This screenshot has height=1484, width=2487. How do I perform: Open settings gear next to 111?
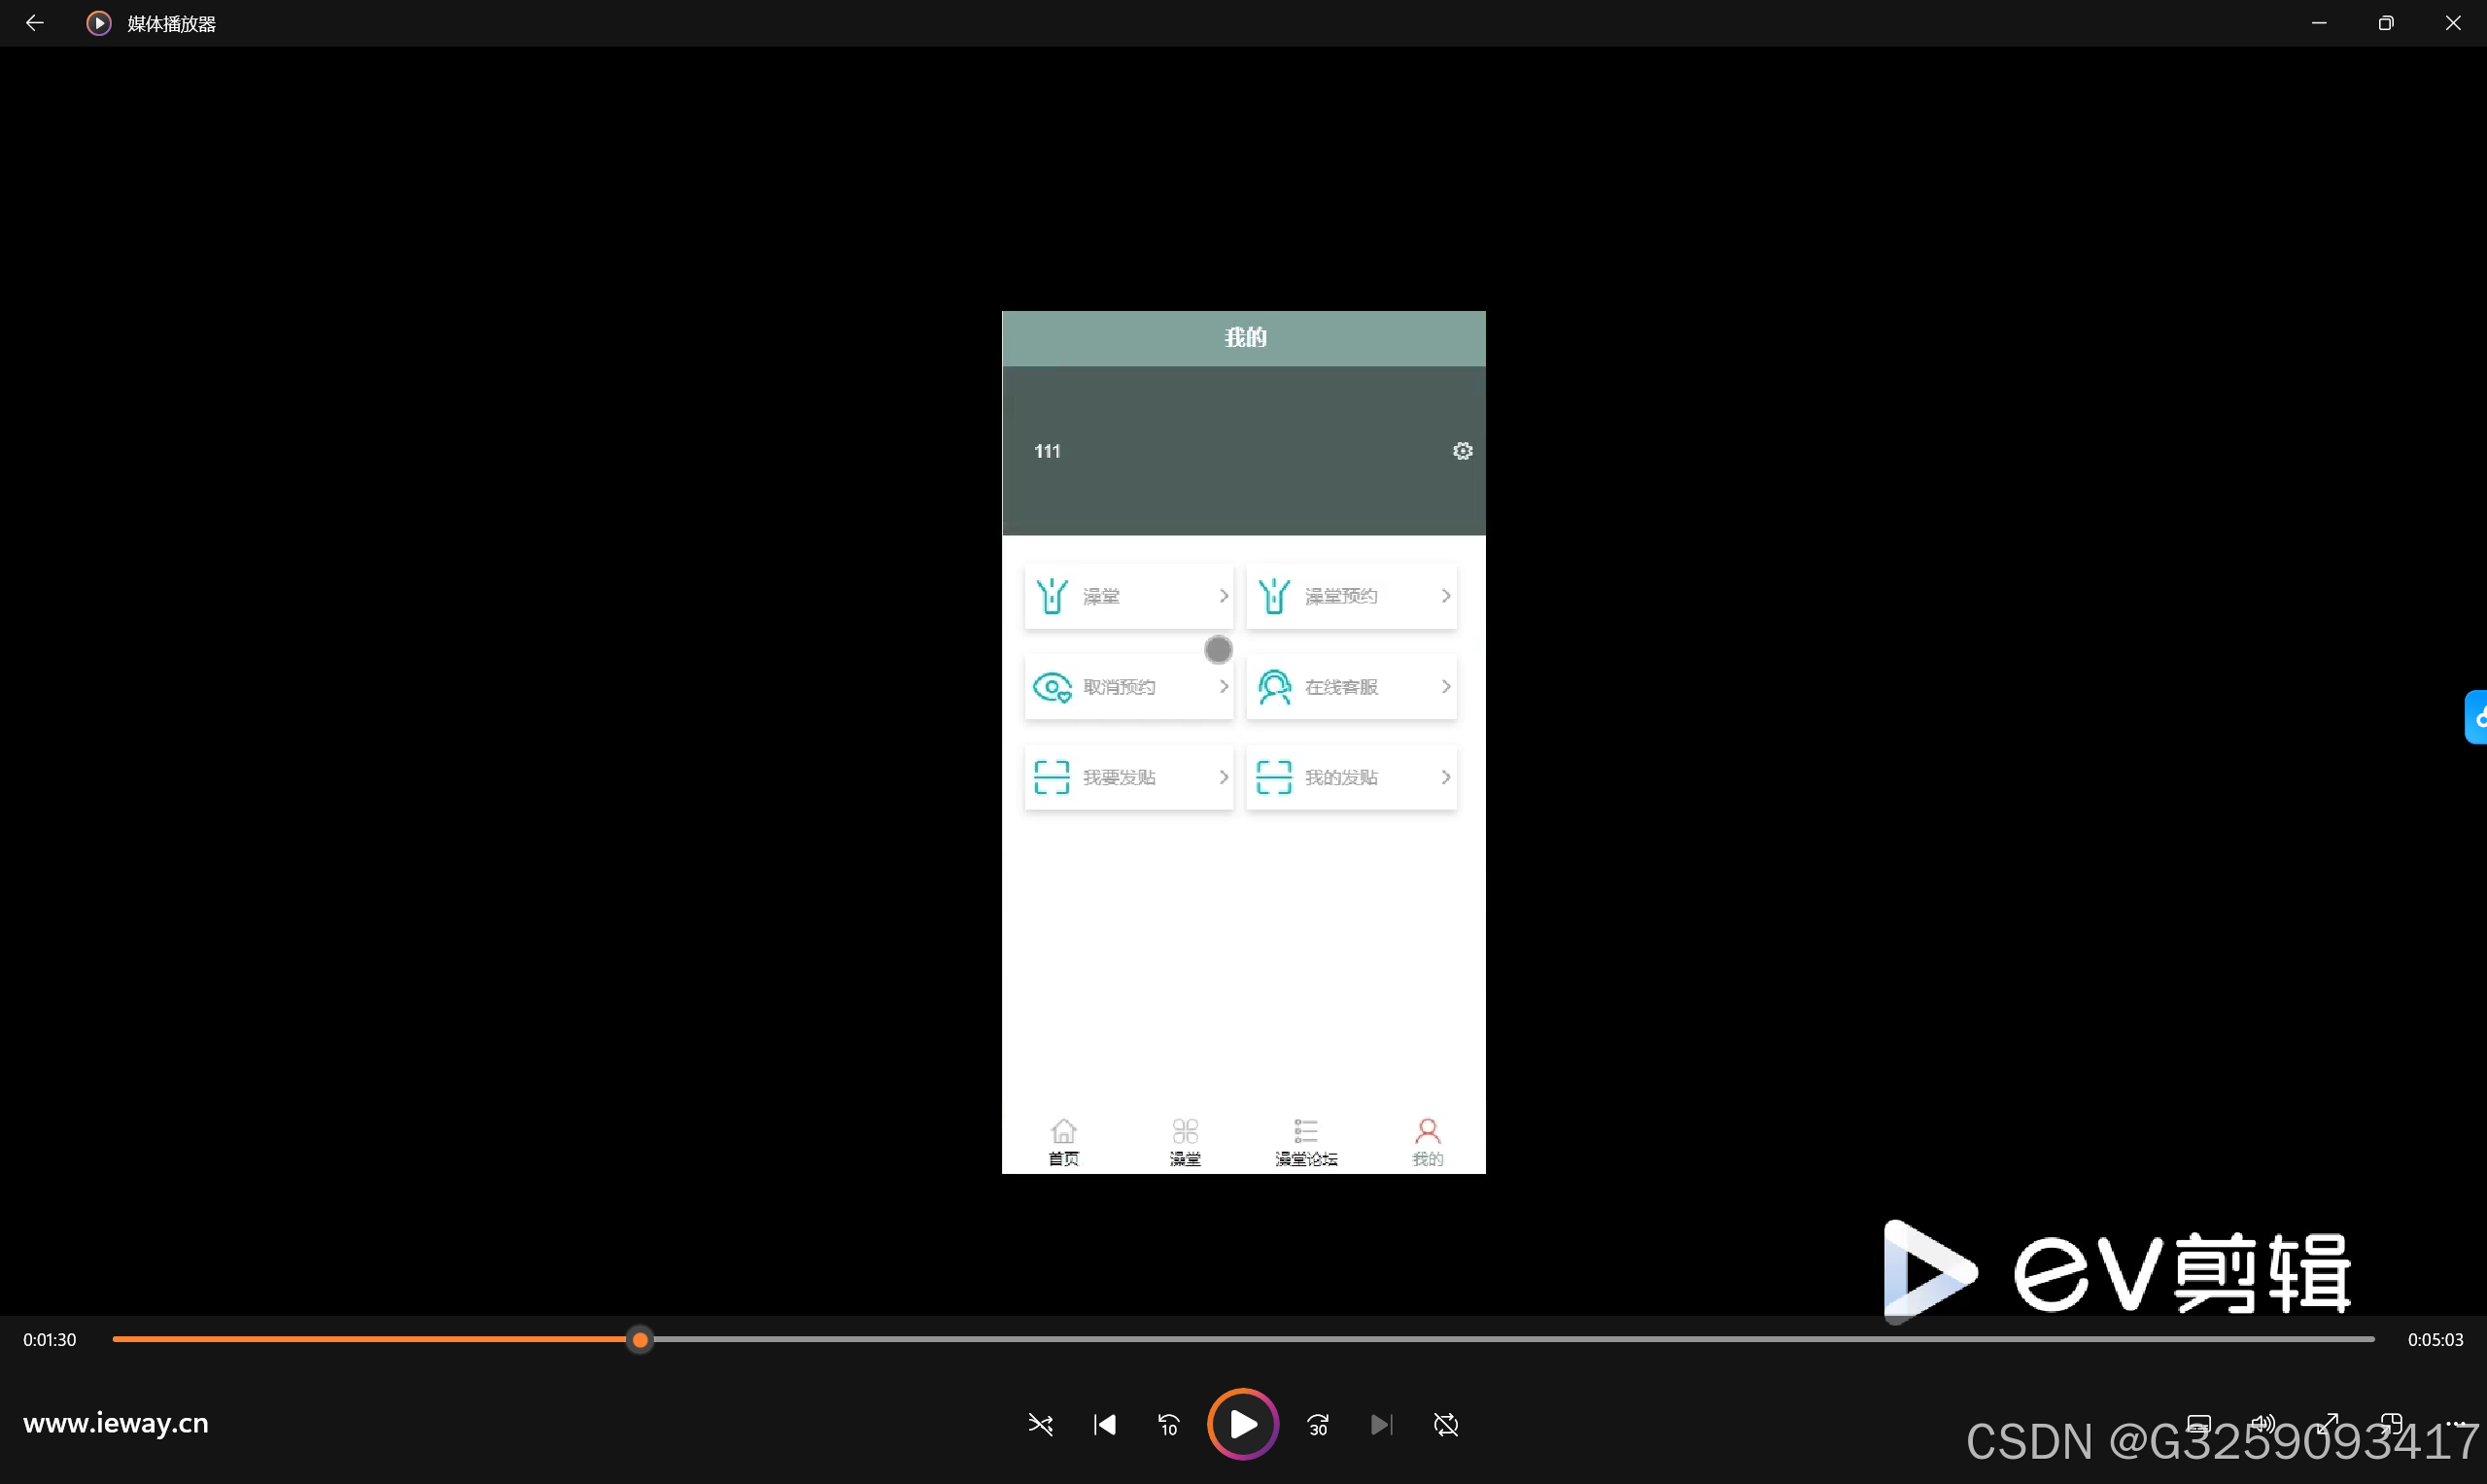(1462, 451)
